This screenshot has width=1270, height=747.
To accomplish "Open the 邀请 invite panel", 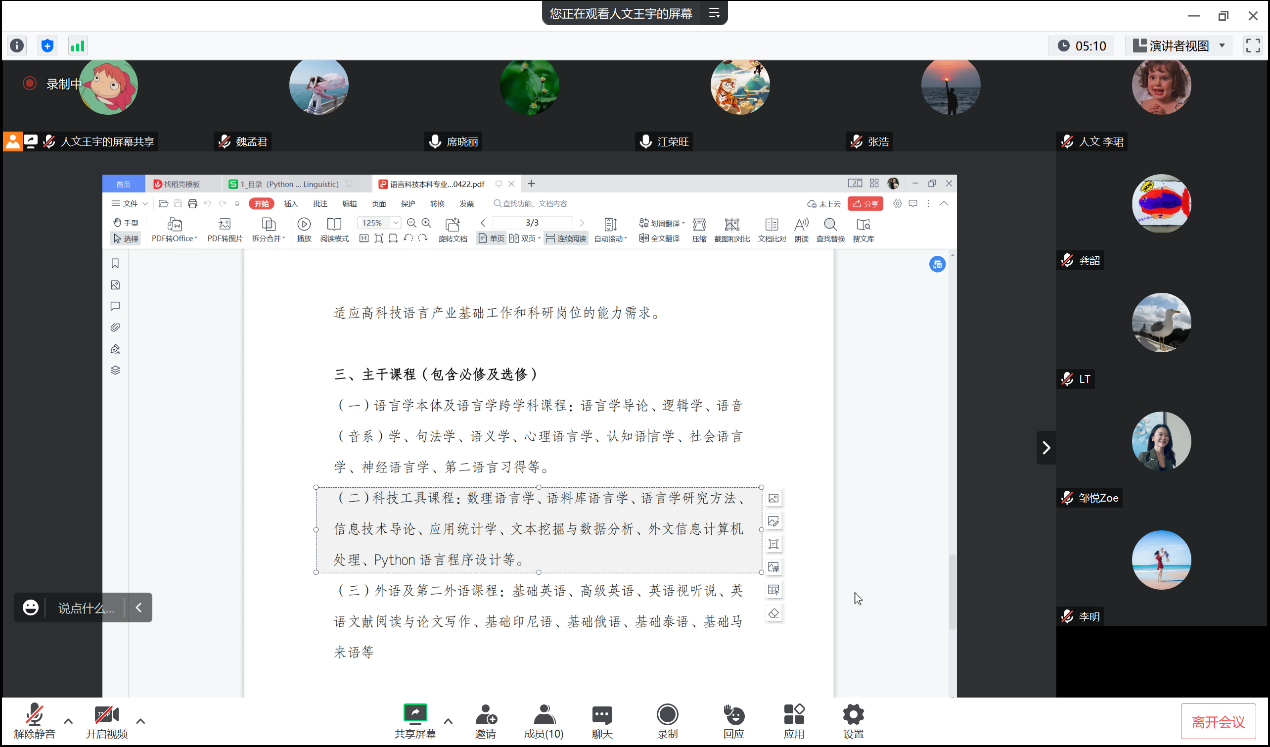I will coord(486,721).
